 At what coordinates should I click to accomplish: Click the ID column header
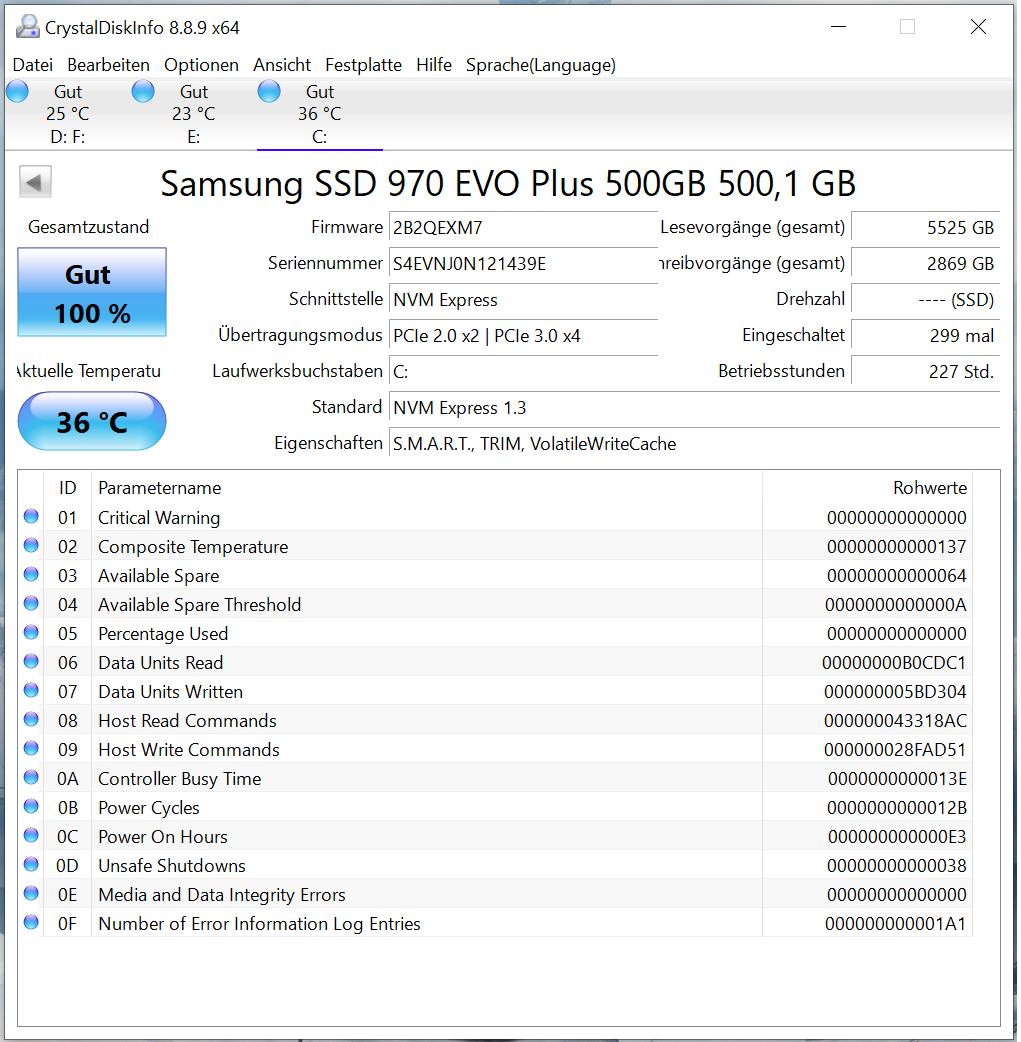68,488
